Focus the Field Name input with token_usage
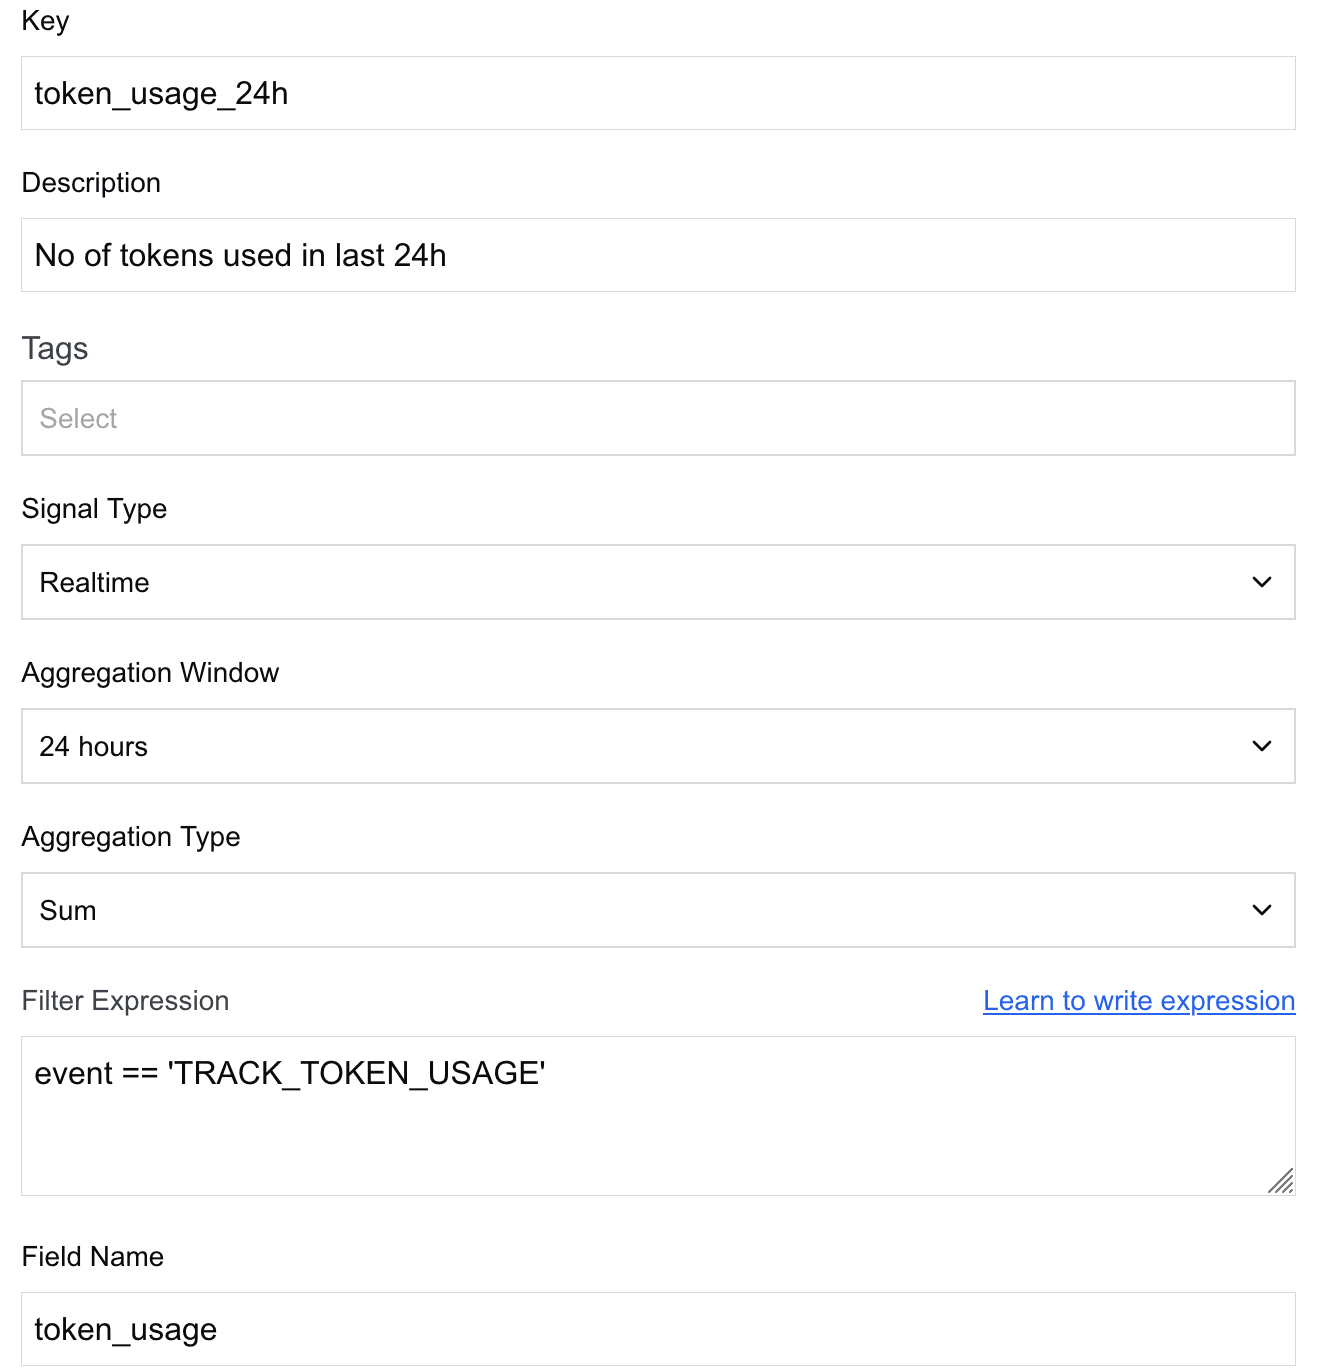Screen dimensions: 1318x1372 point(658,1329)
